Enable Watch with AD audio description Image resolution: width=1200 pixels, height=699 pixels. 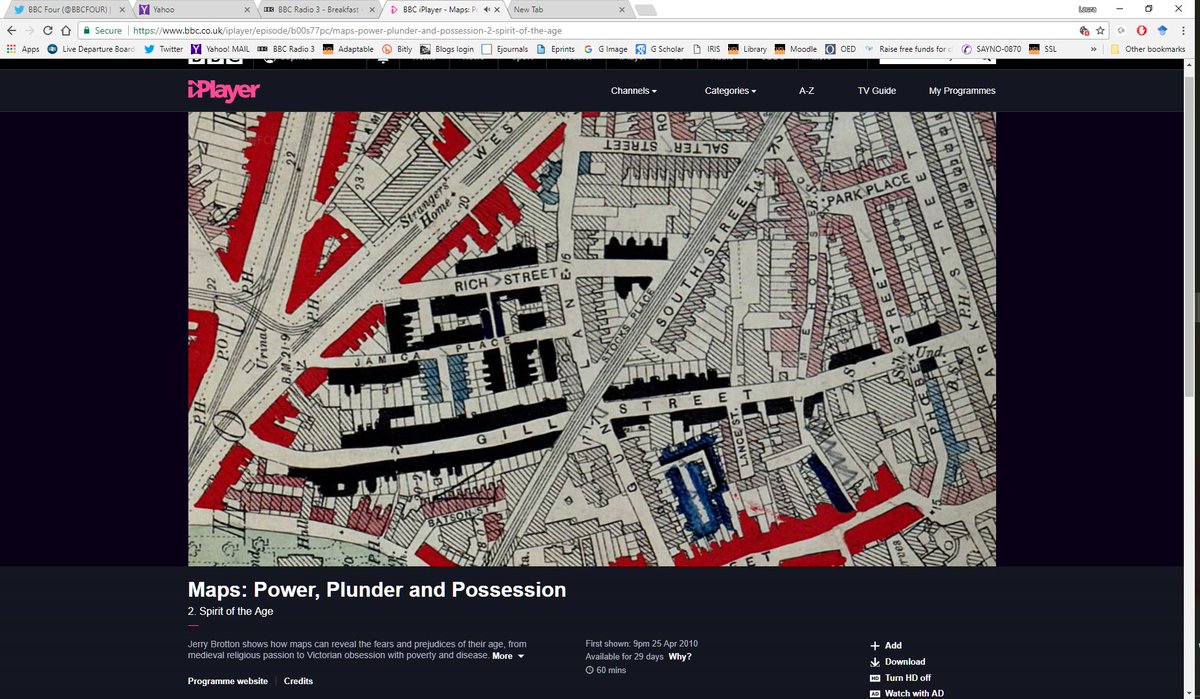tap(906, 693)
